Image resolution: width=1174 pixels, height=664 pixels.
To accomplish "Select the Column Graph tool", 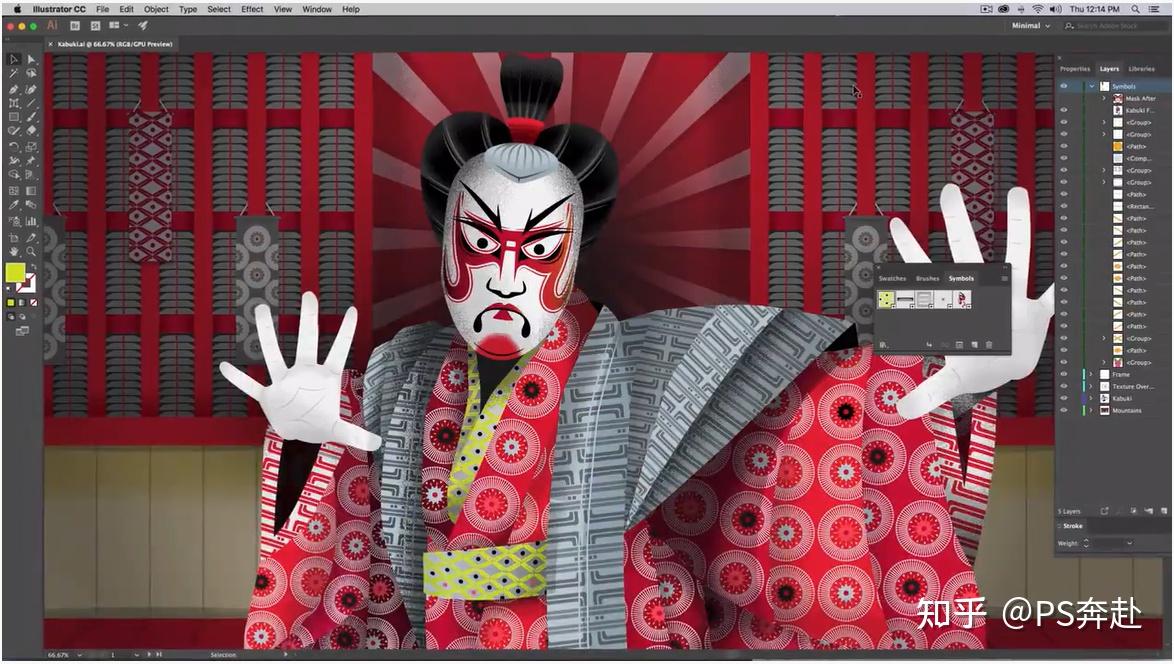I will tap(31, 221).
